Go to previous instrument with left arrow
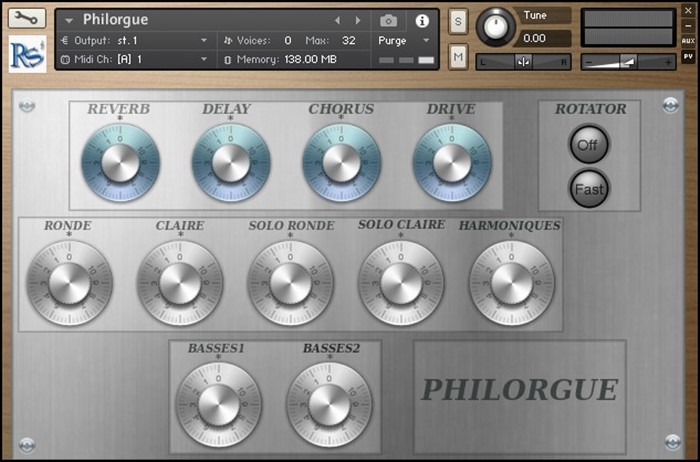The image size is (700, 462). [x=337, y=20]
